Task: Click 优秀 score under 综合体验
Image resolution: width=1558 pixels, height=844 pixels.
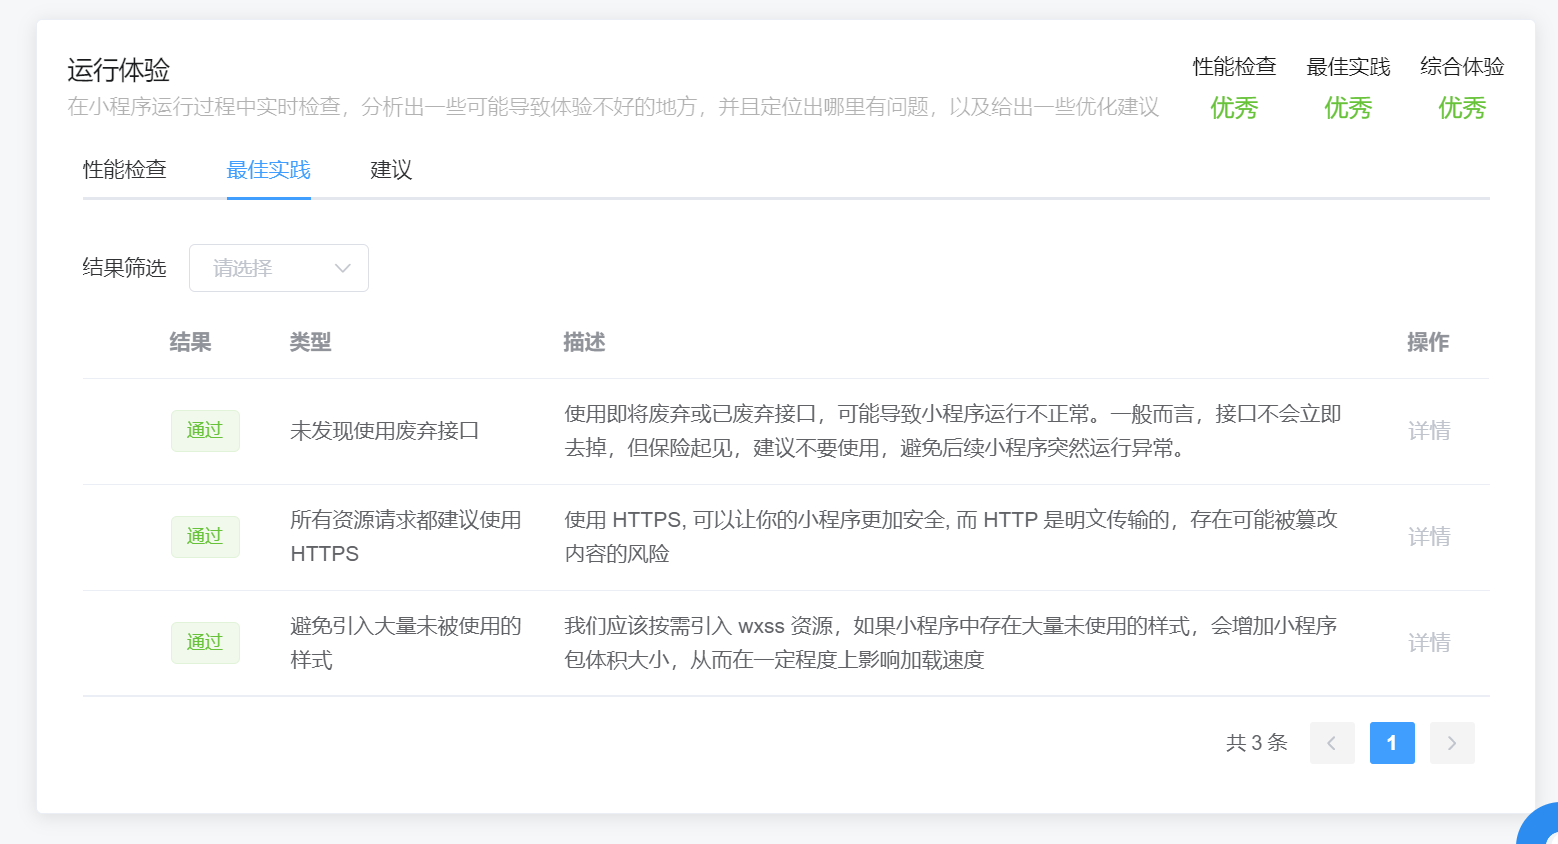Action: [x=1462, y=108]
